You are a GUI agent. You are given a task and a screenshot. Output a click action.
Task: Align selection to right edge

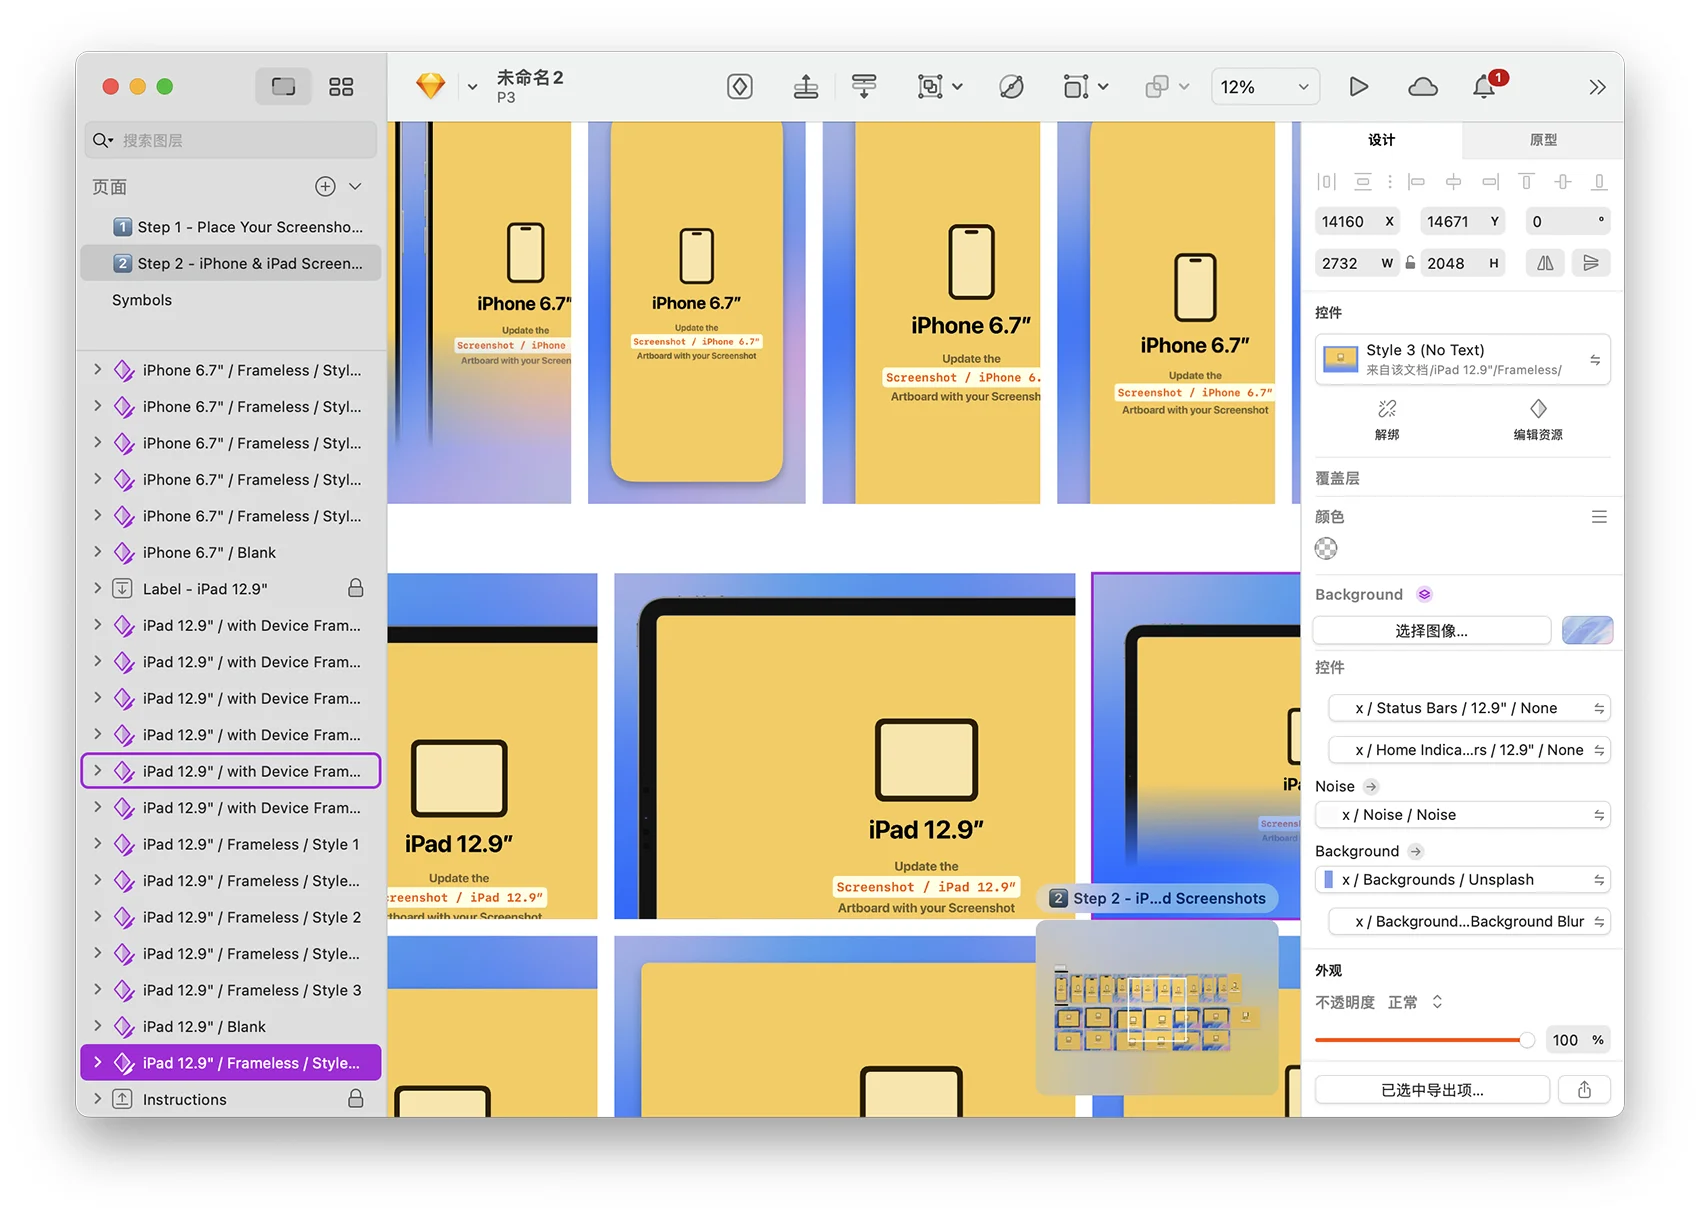1490,181
